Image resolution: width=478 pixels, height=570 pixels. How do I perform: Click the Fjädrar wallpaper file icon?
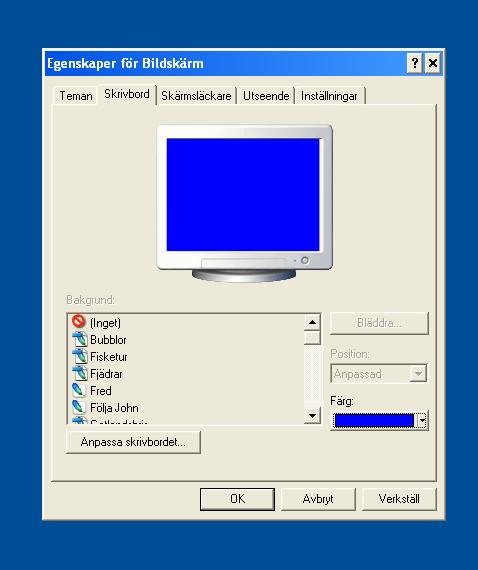pyautogui.click(x=79, y=373)
